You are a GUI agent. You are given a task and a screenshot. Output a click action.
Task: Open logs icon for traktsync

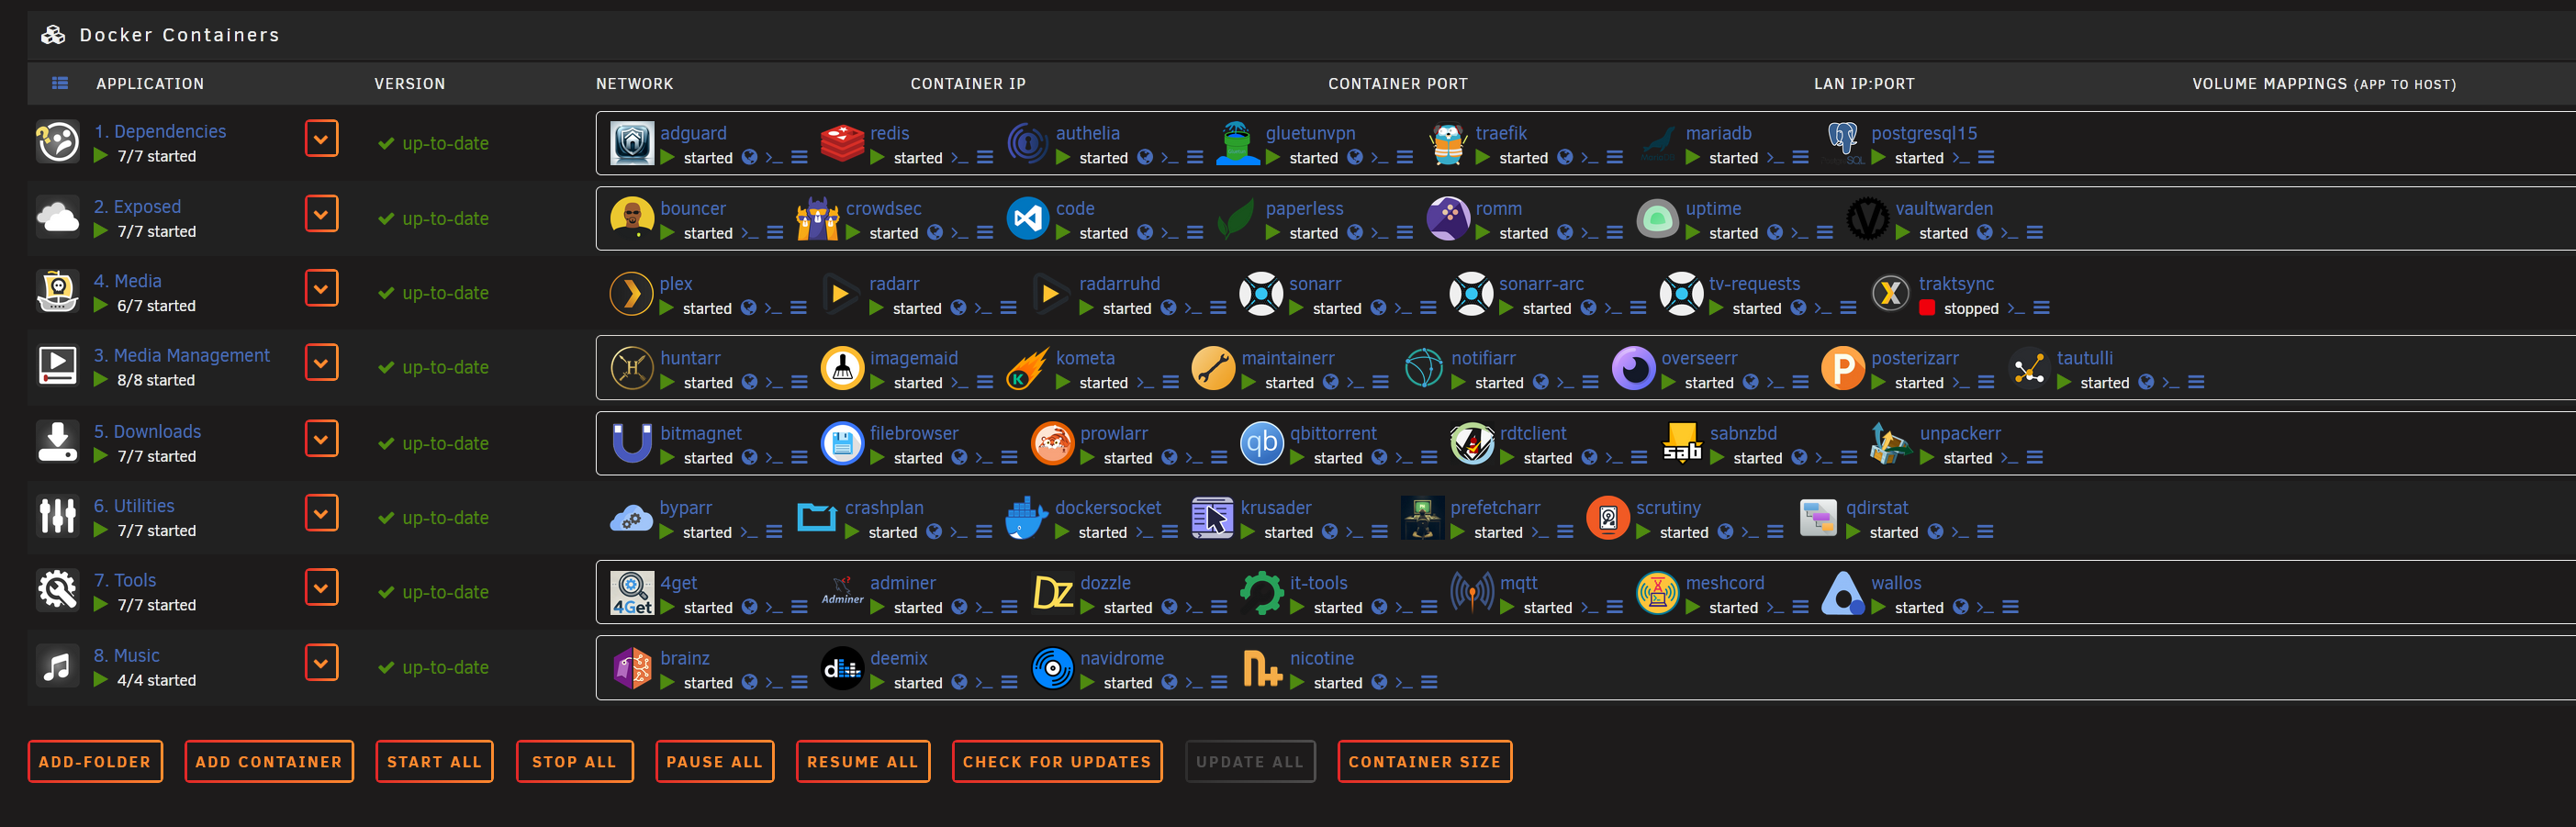pos(2042,308)
